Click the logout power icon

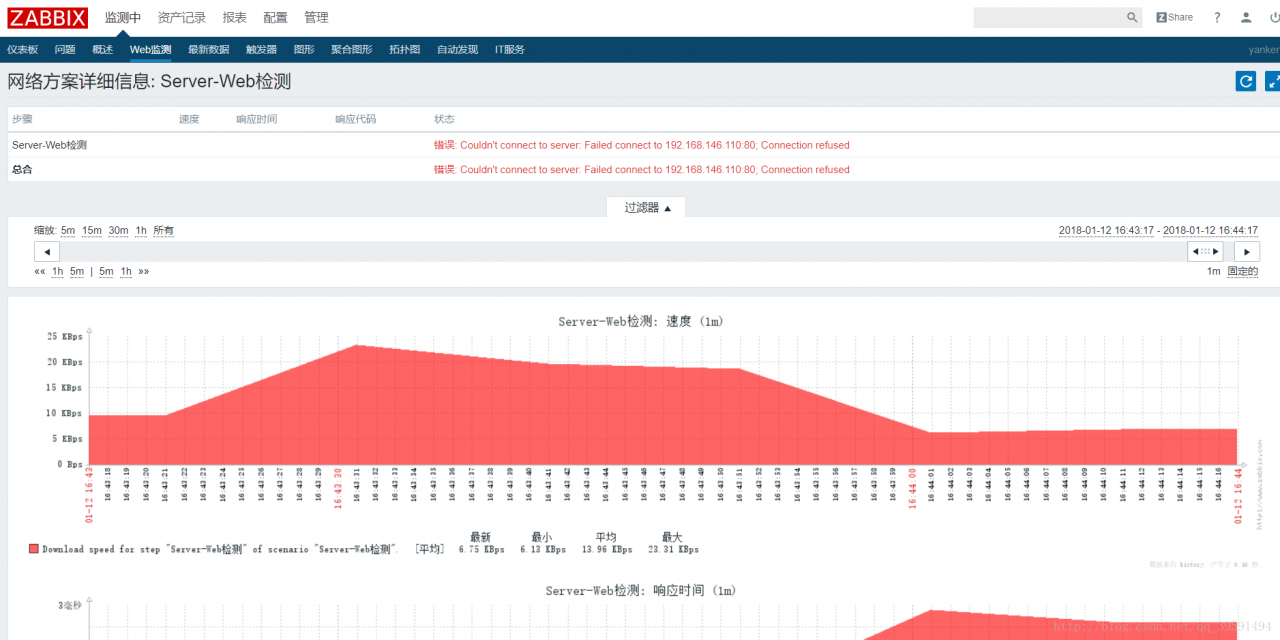[x=1274, y=17]
